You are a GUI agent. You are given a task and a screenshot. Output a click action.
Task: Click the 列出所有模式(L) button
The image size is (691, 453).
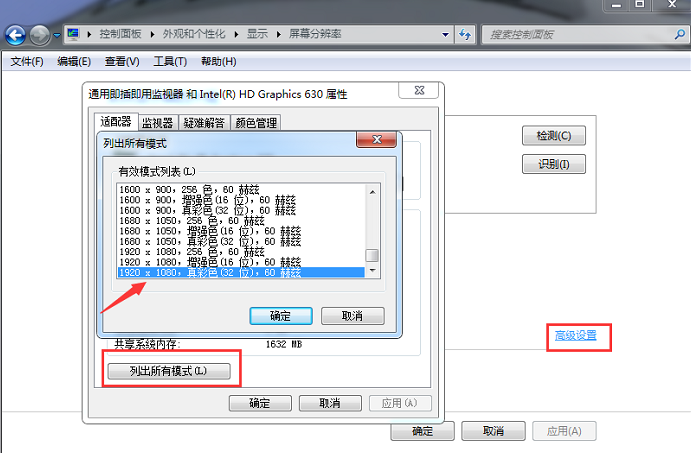coord(169,371)
